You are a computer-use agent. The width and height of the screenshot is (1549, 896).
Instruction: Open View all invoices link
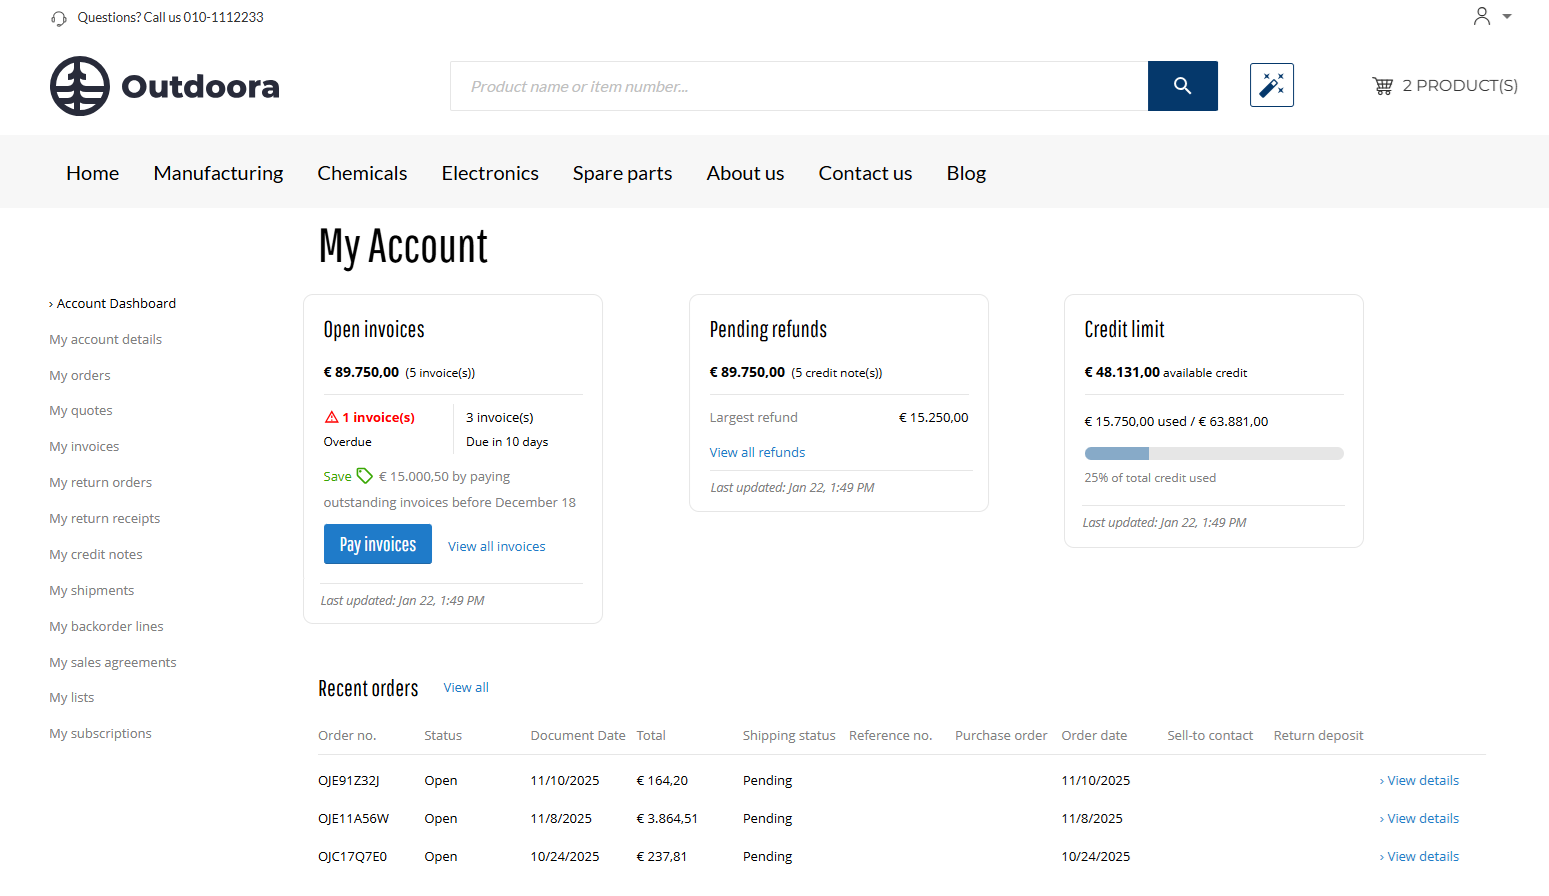(496, 546)
